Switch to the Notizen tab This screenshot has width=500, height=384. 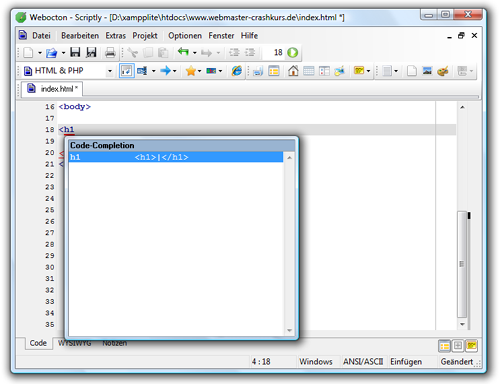pyautogui.click(x=114, y=343)
